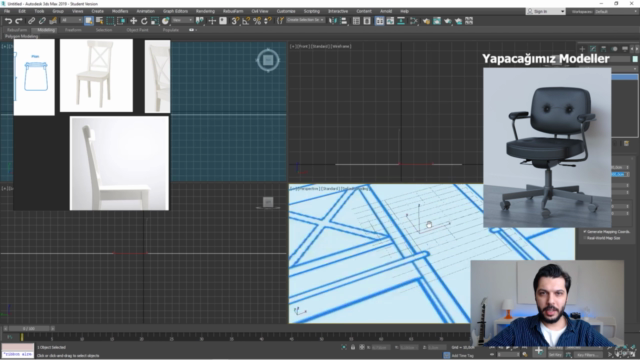
Task: Open the Render Setup teapot icon
Action: coord(426,21)
